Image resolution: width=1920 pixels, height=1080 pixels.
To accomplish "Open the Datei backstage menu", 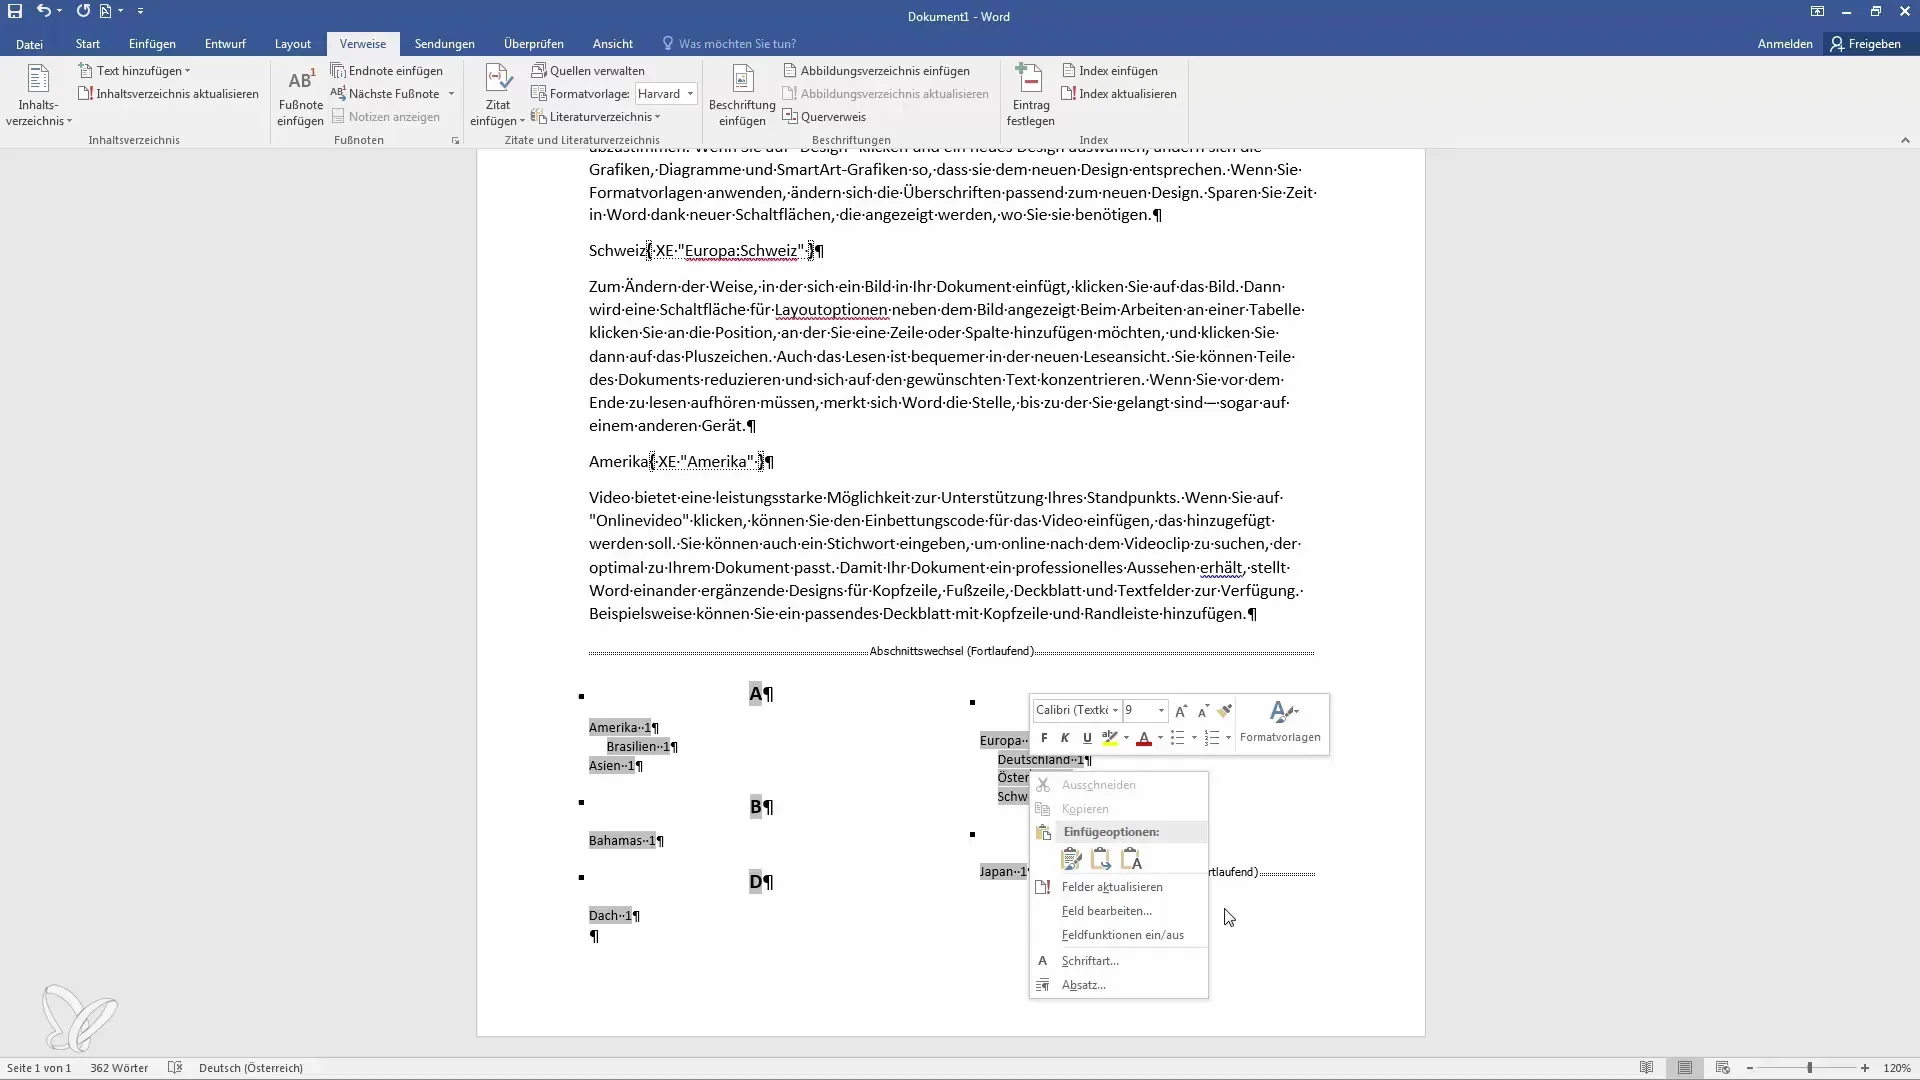I will click(29, 44).
